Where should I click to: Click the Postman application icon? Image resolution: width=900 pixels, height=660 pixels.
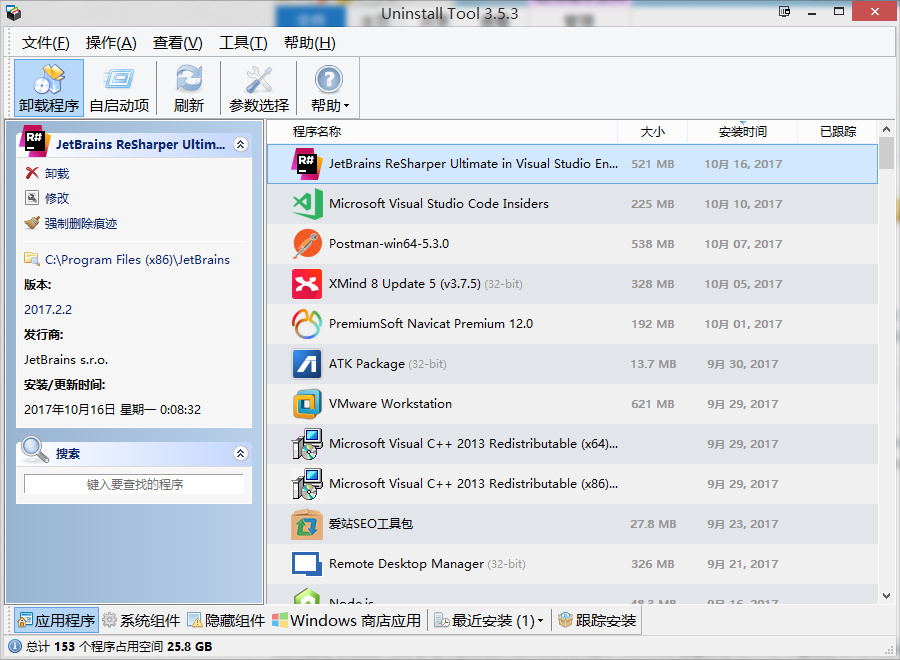(306, 243)
